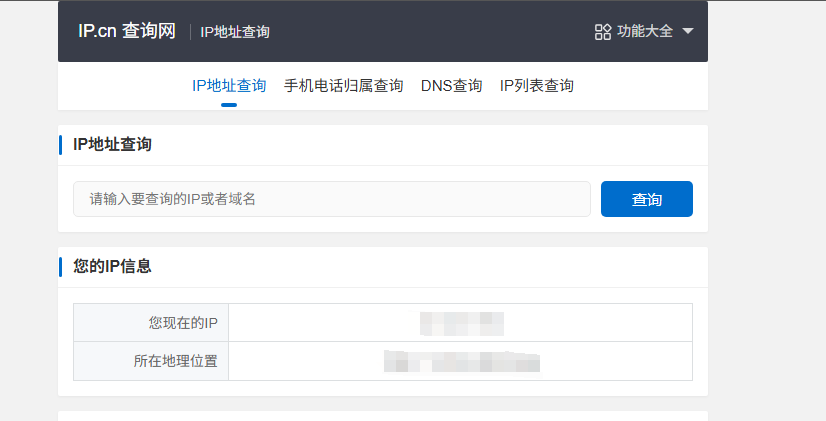Screen dimensions: 826x421
Task: Focus the IP or domain input field
Action: pos(332,199)
